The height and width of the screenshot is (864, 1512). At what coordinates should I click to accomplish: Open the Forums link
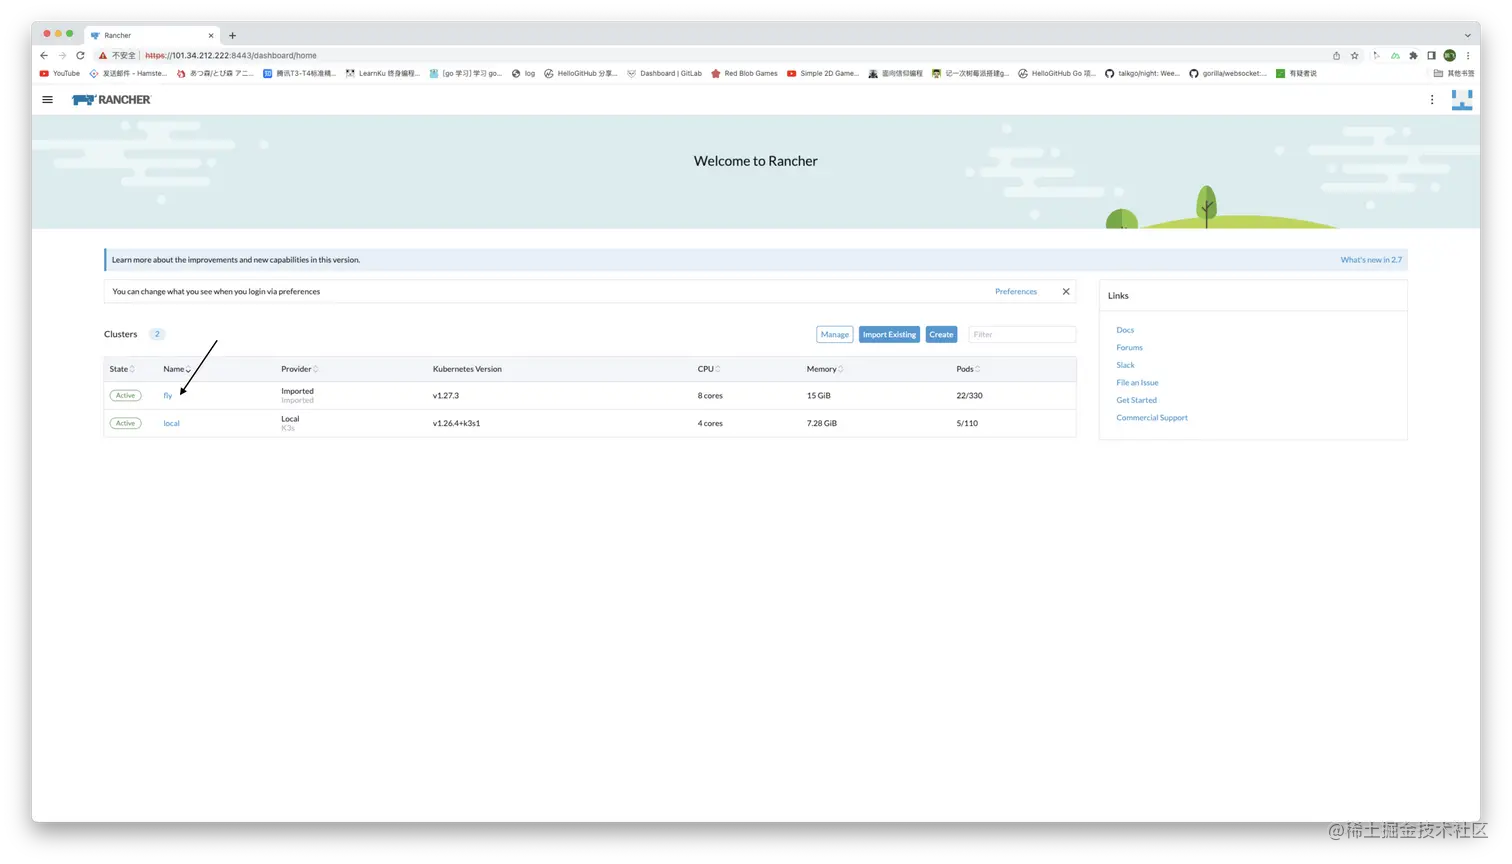tap(1129, 348)
